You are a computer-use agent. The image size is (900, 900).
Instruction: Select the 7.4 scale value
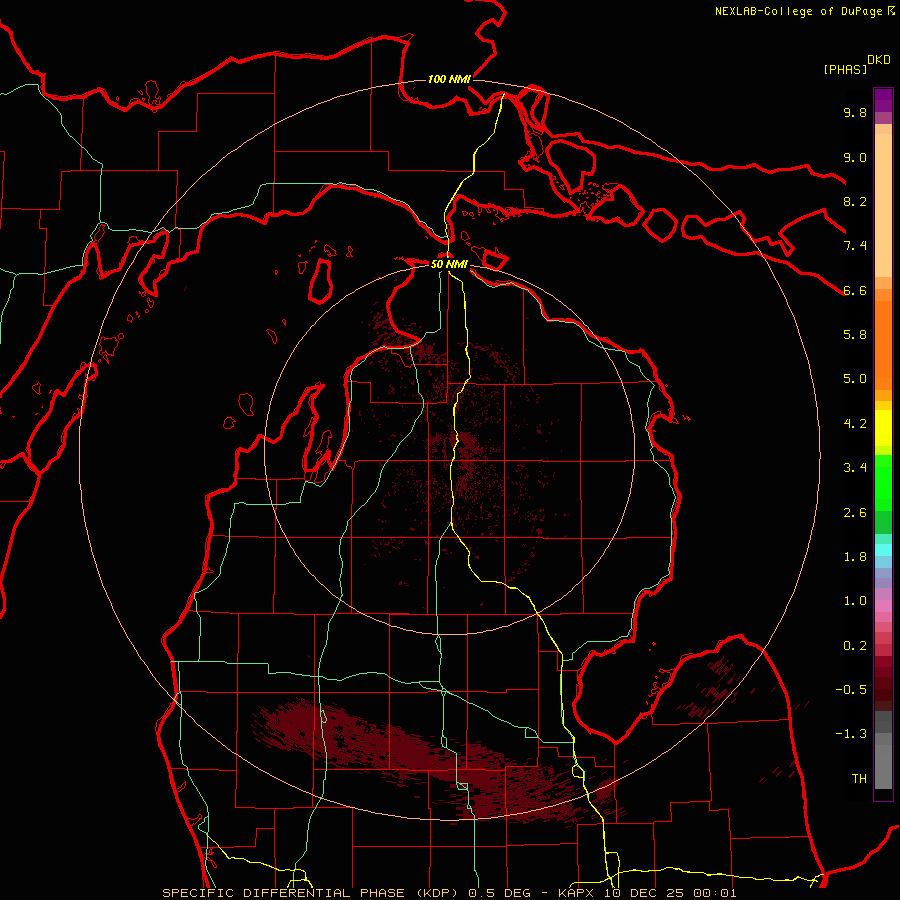tap(855, 246)
